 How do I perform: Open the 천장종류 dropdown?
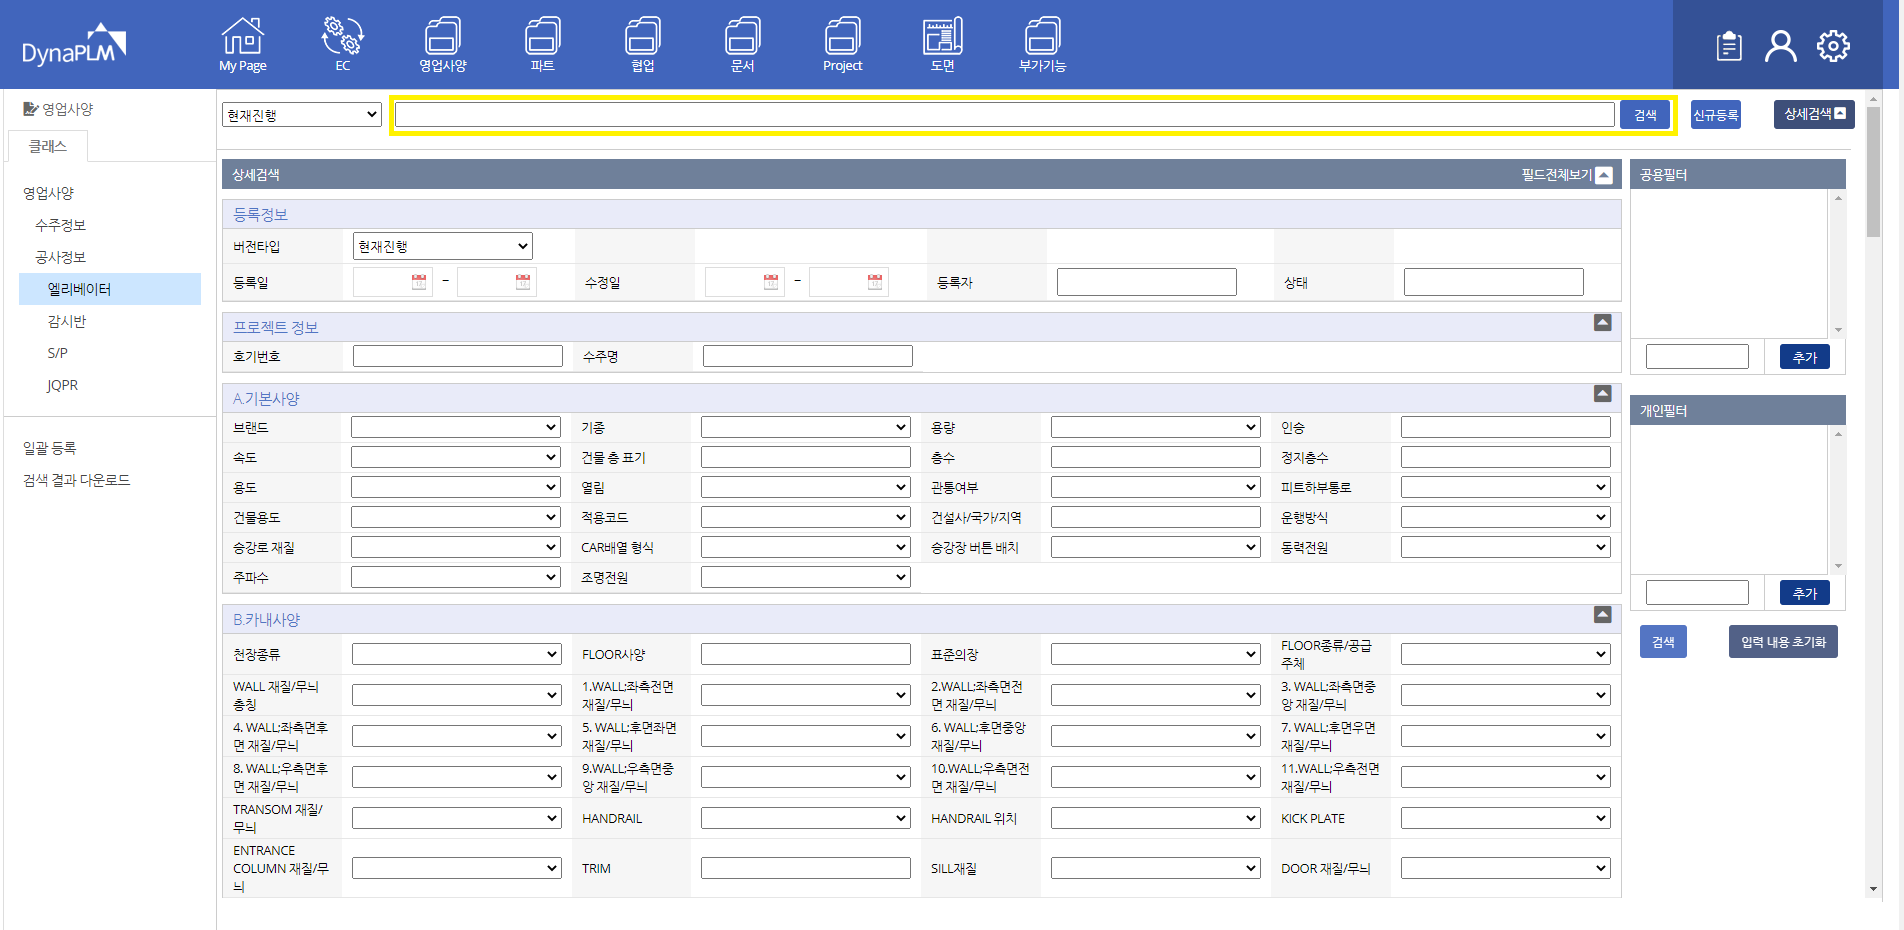pyautogui.click(x=456, y=654)
